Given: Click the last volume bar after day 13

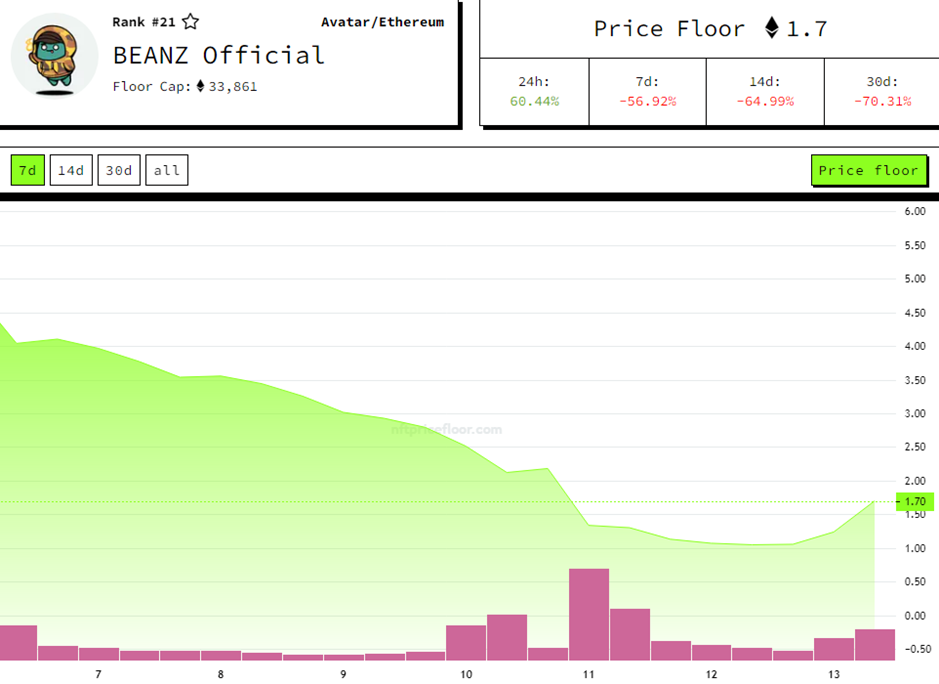Looking at the screenshot, I should click(875, 645).
